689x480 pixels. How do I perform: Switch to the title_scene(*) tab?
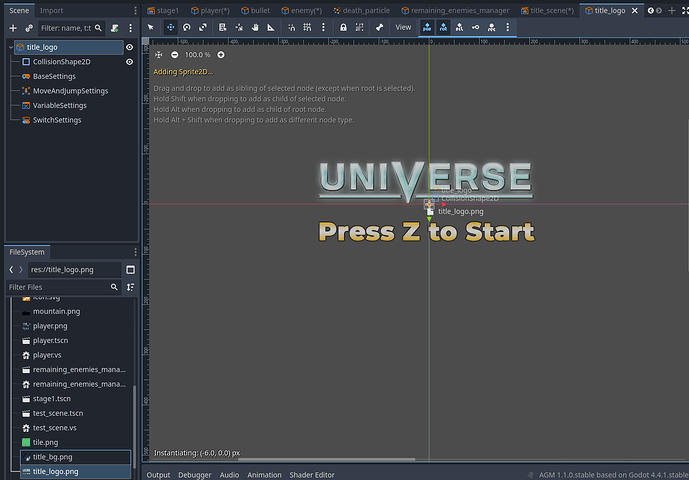(552, 10)
